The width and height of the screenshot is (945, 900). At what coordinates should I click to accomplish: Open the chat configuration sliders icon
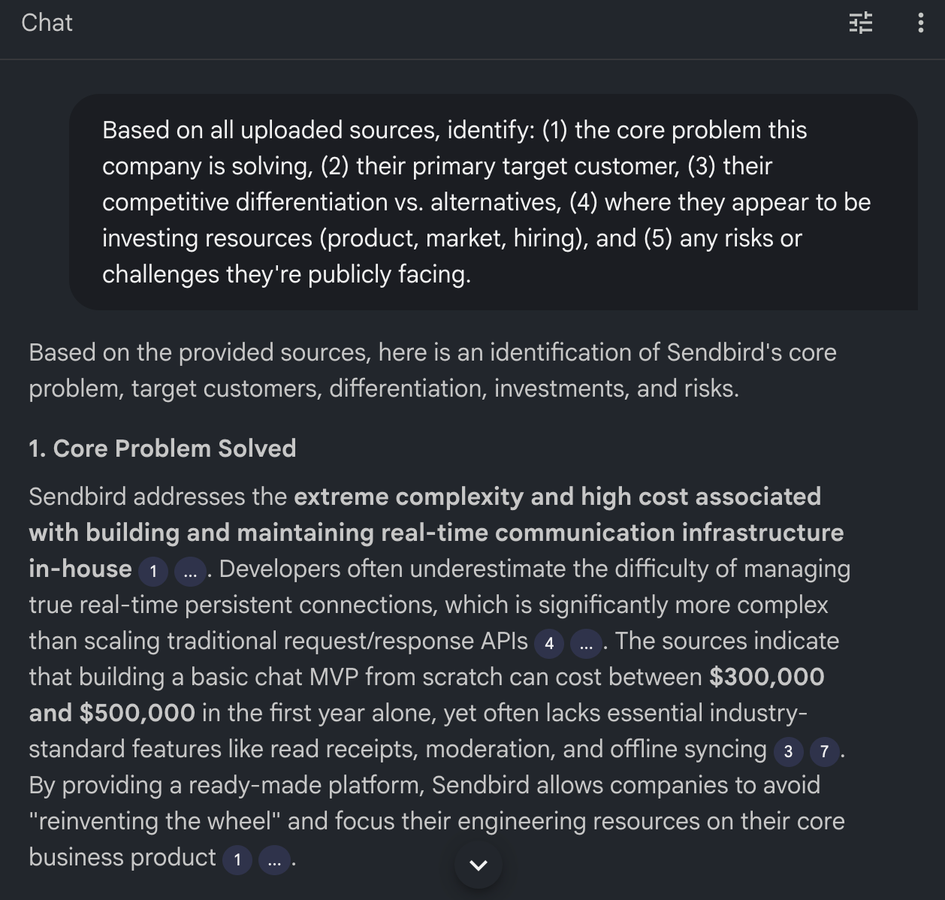(x=861, y=23)
